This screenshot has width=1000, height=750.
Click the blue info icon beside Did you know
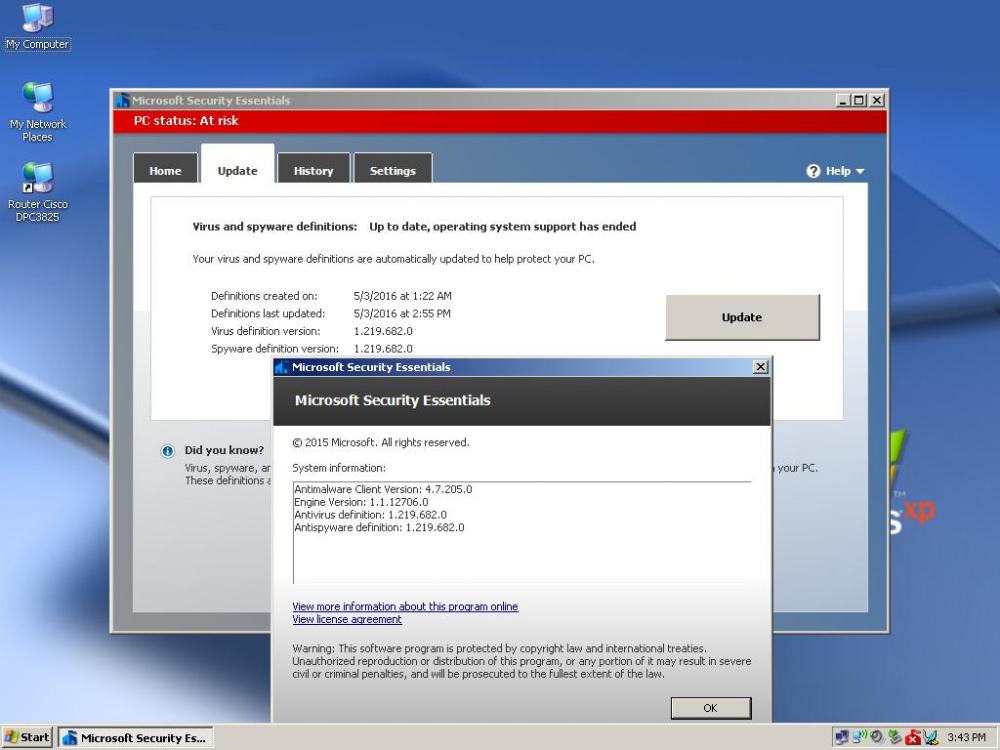pyautogui.click(x=168, y=451)
